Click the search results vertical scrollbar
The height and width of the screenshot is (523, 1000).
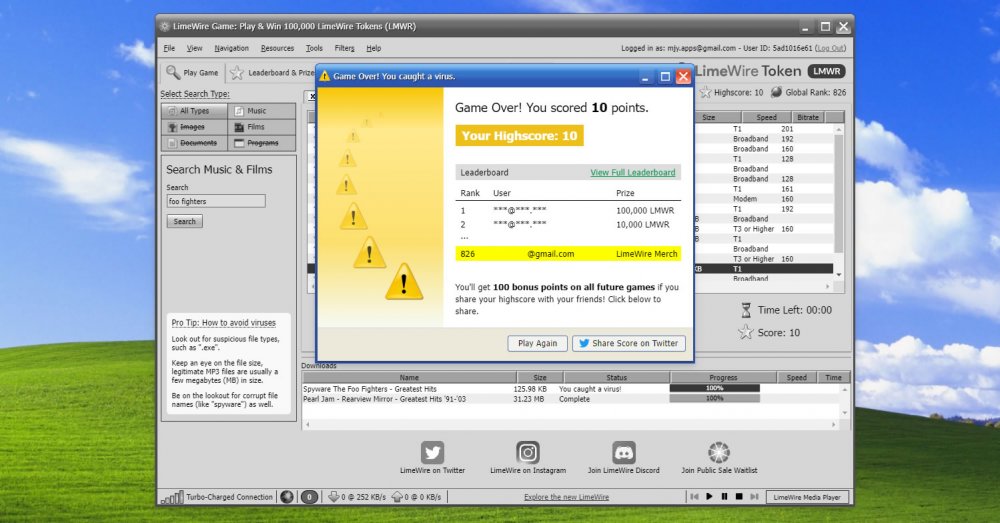click(x=839, y=202)
